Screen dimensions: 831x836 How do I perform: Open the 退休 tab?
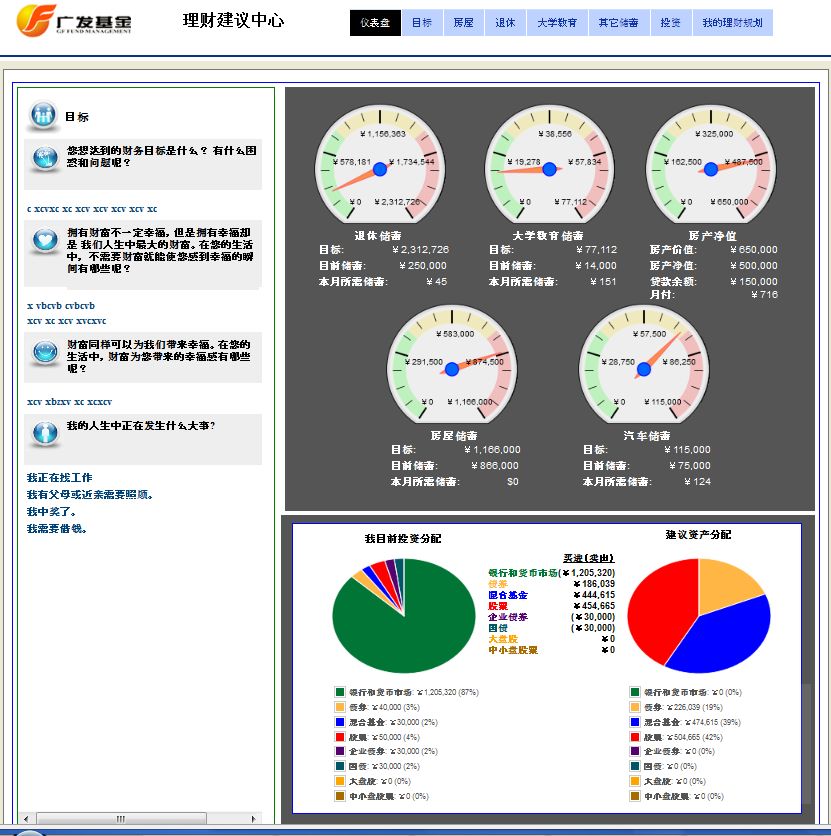click(x=505, y=22)
